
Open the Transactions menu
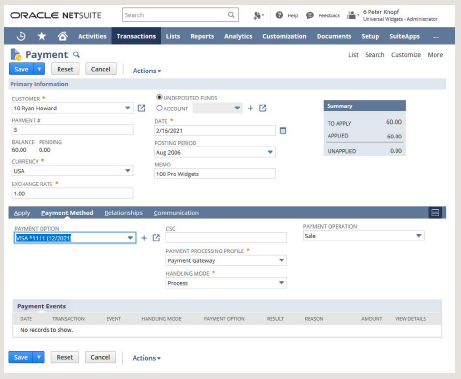tap(136, 36)
